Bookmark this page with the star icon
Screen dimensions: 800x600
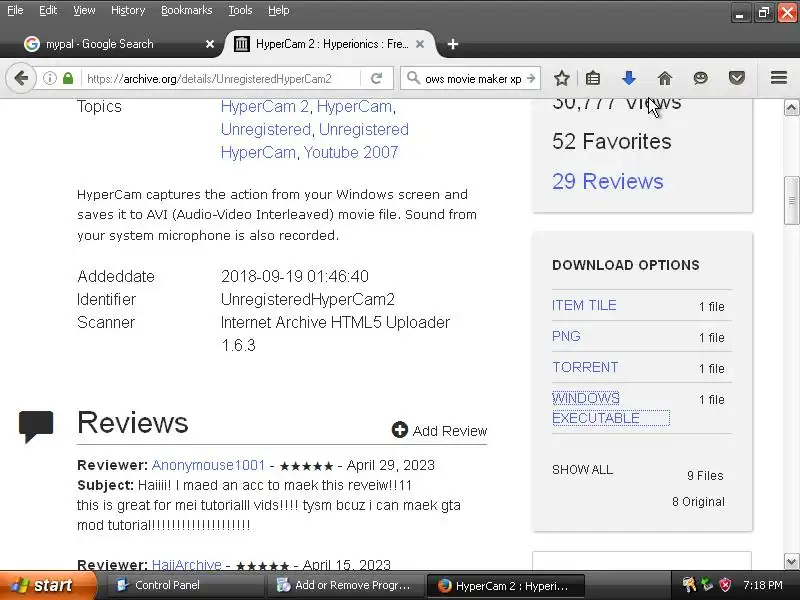(x=561, y=79)
